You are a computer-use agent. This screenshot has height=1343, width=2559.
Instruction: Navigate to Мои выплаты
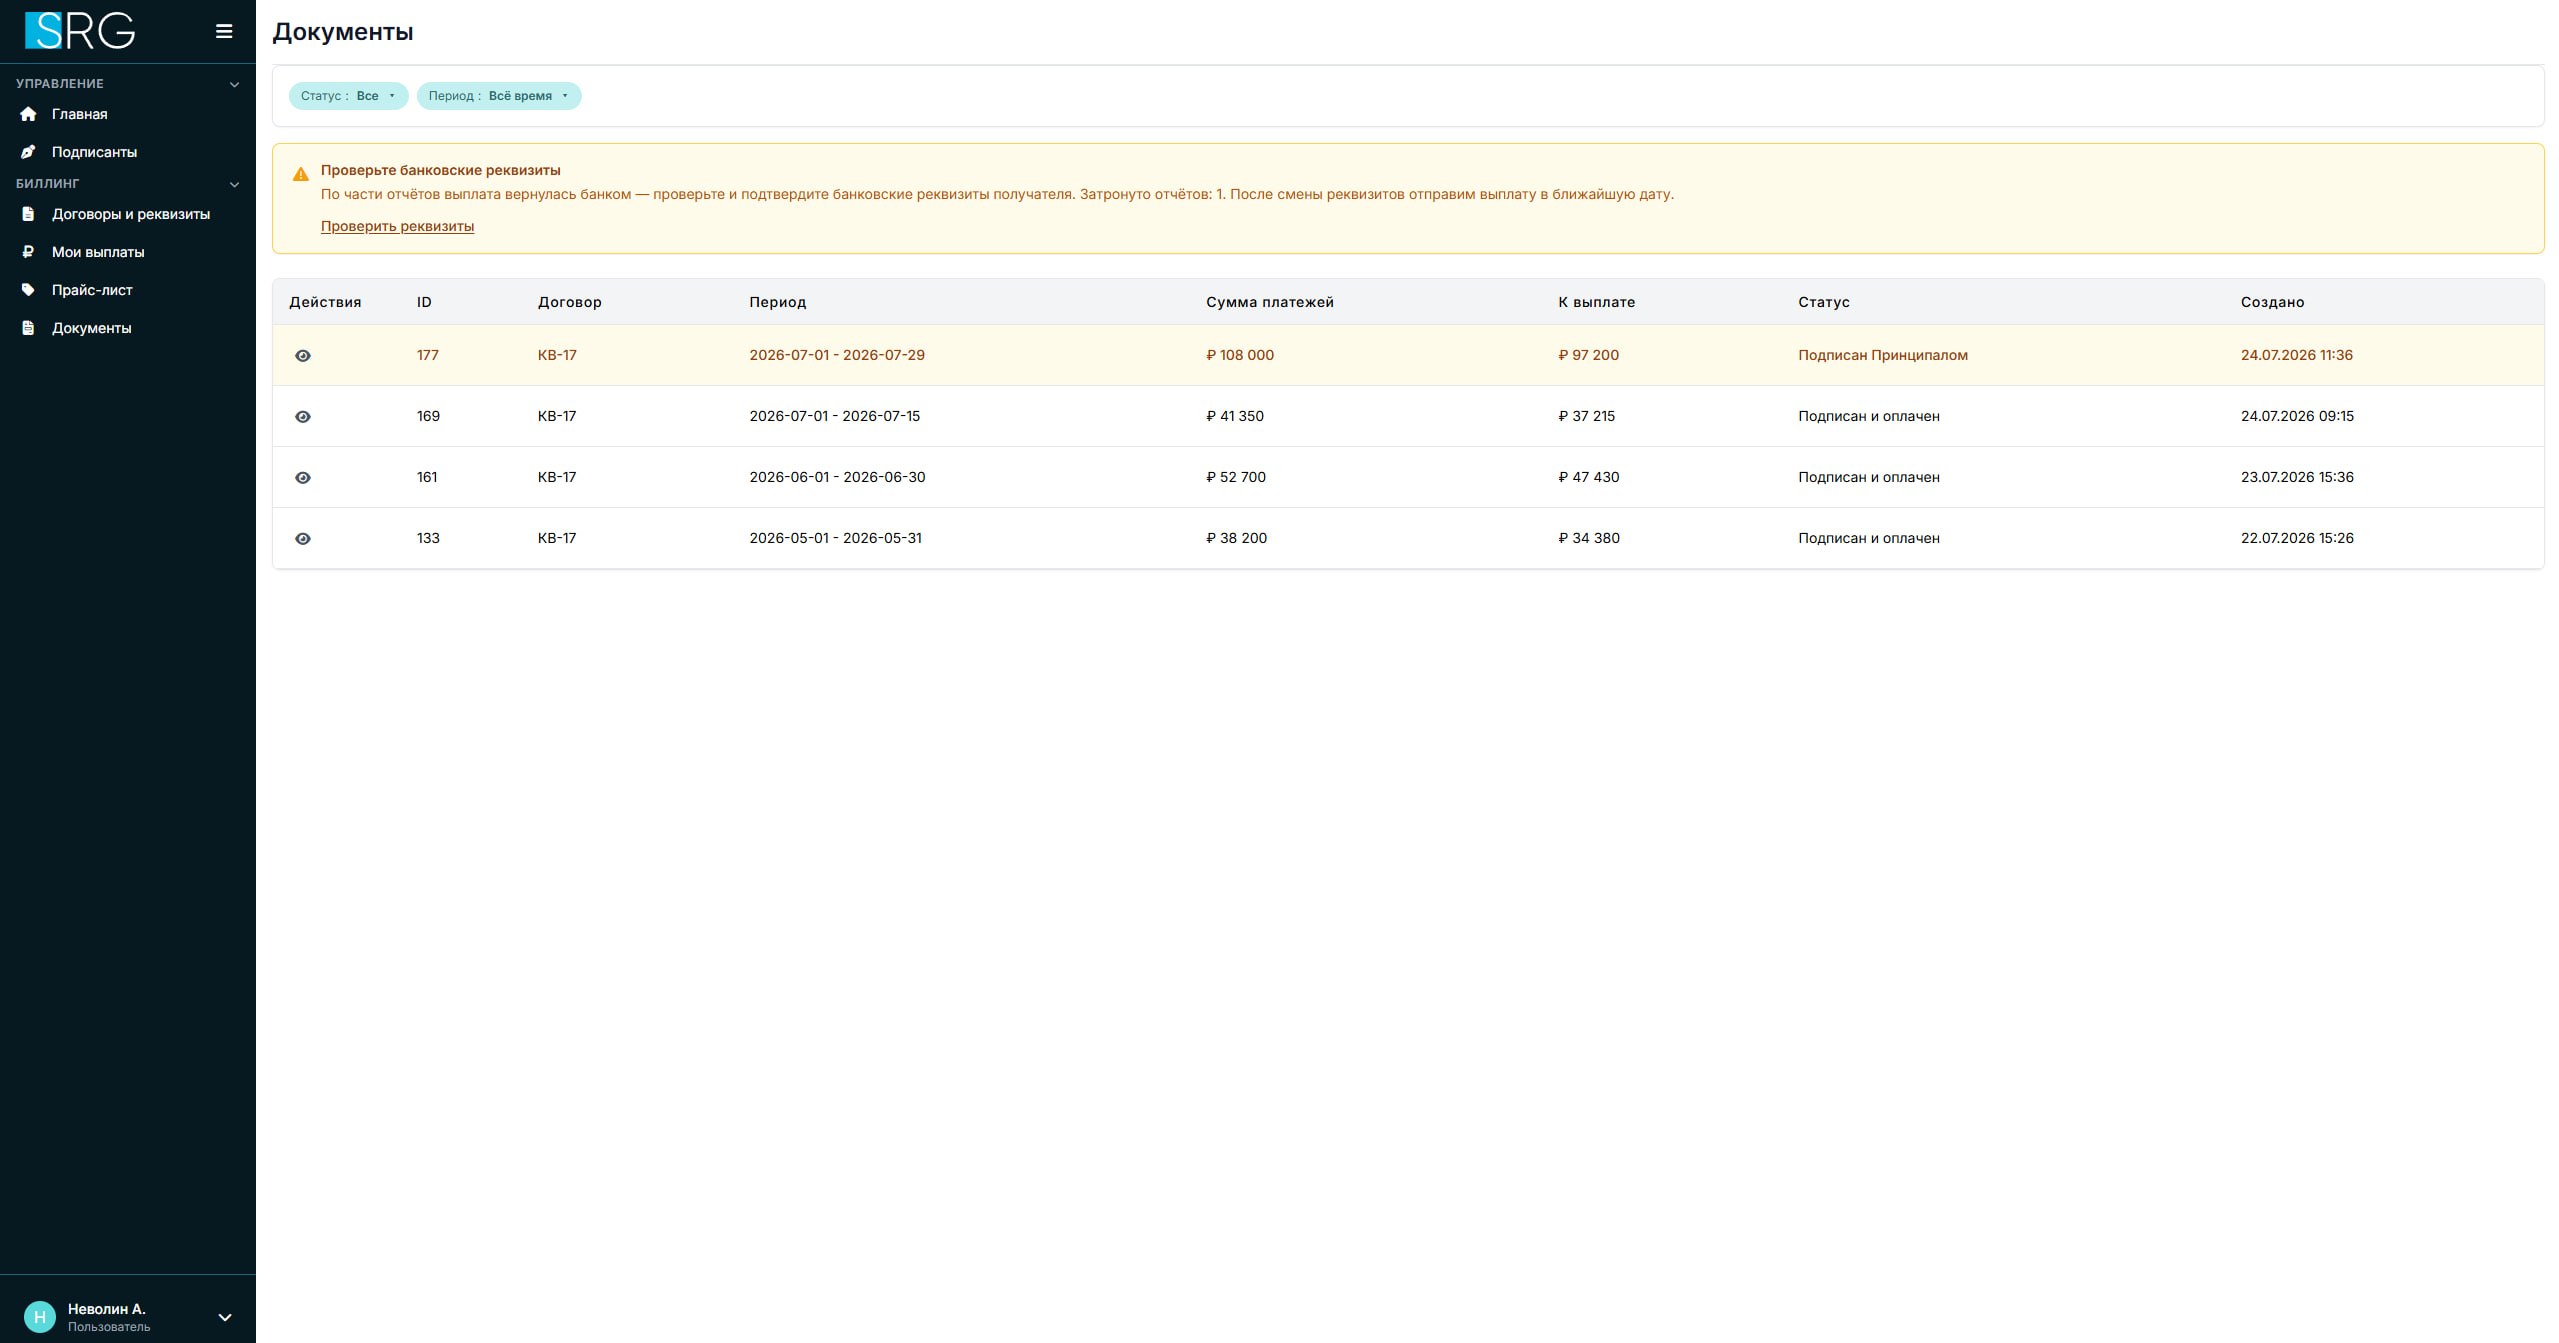pos(98,252)
